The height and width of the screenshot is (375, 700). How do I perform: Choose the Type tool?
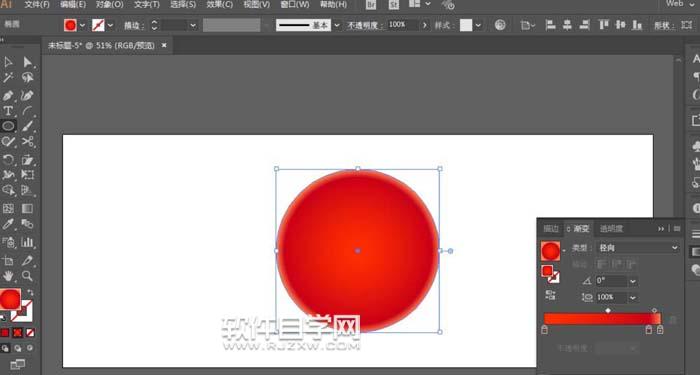click(x=8, y=111)
